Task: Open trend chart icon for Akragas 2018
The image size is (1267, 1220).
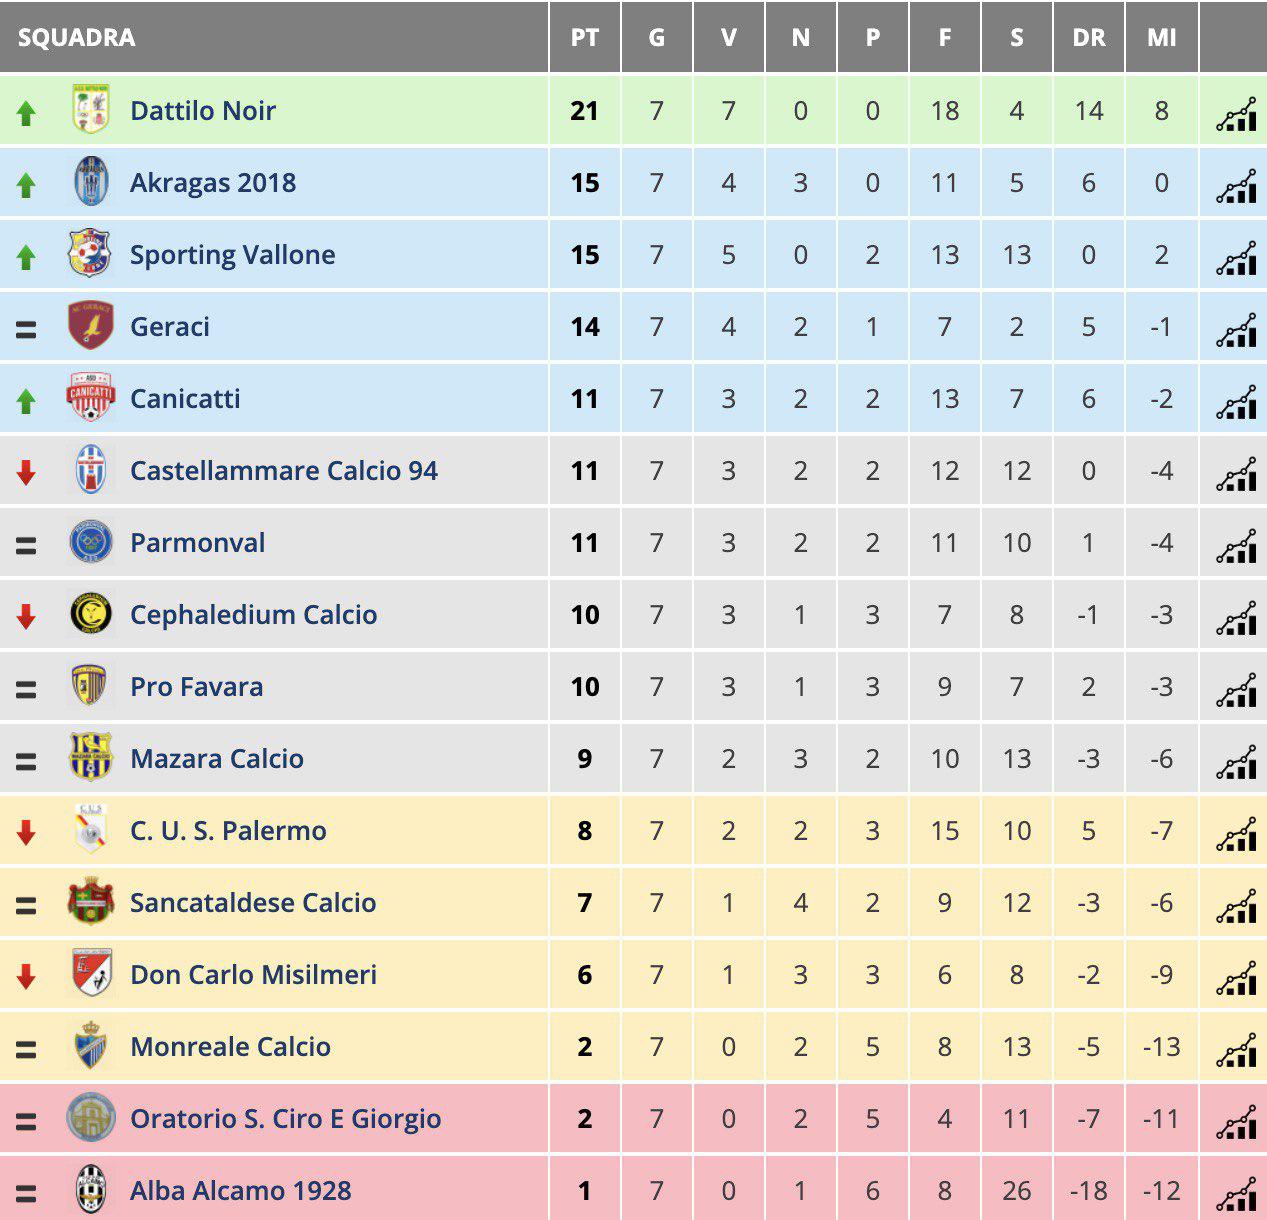Action: (x=1236, y=186)
